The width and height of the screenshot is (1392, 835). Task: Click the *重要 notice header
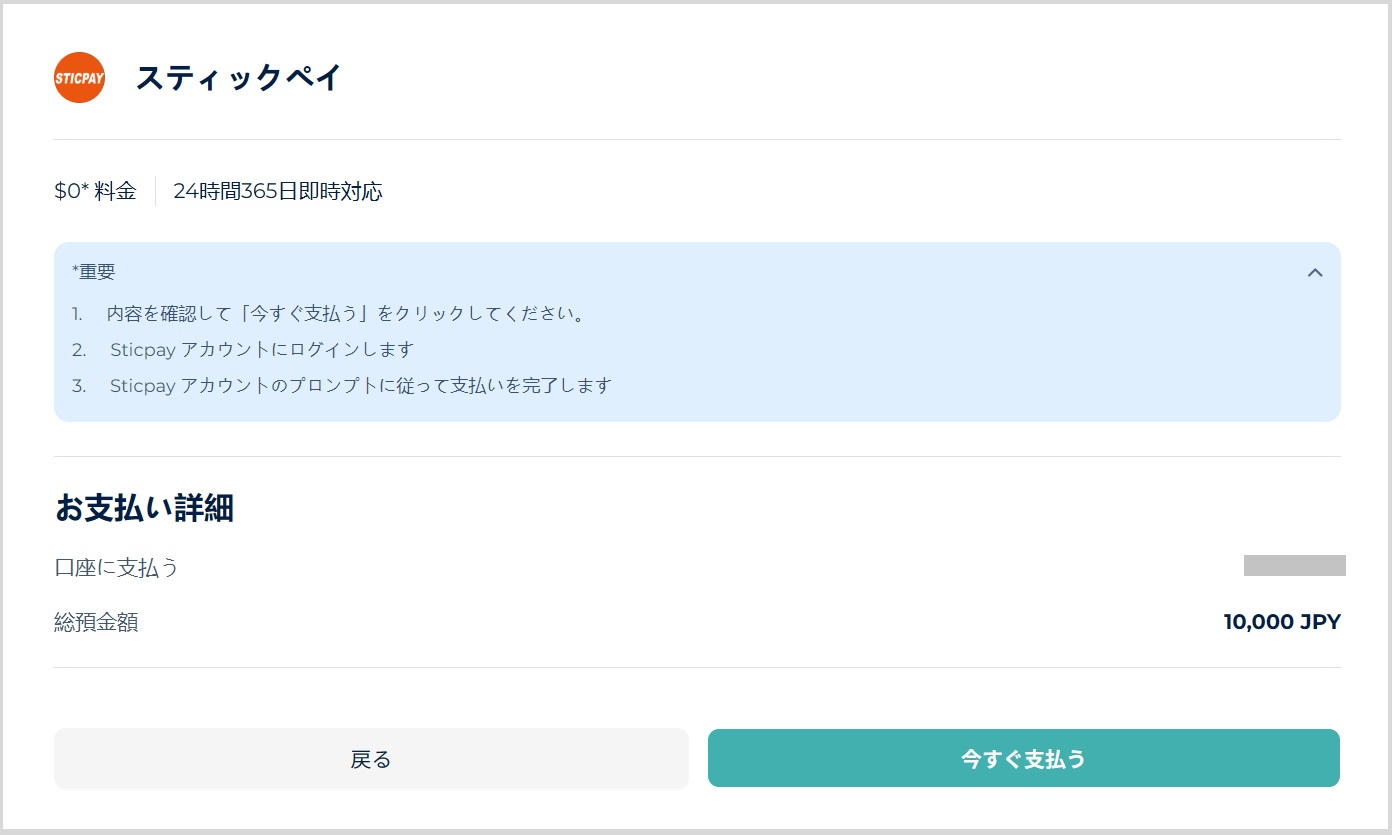coord(94,272)
